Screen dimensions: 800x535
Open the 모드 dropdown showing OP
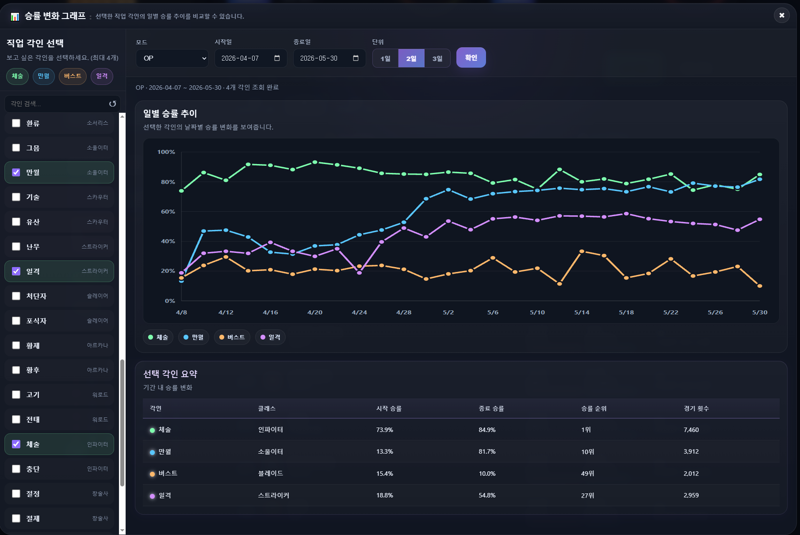pos(172,58)
